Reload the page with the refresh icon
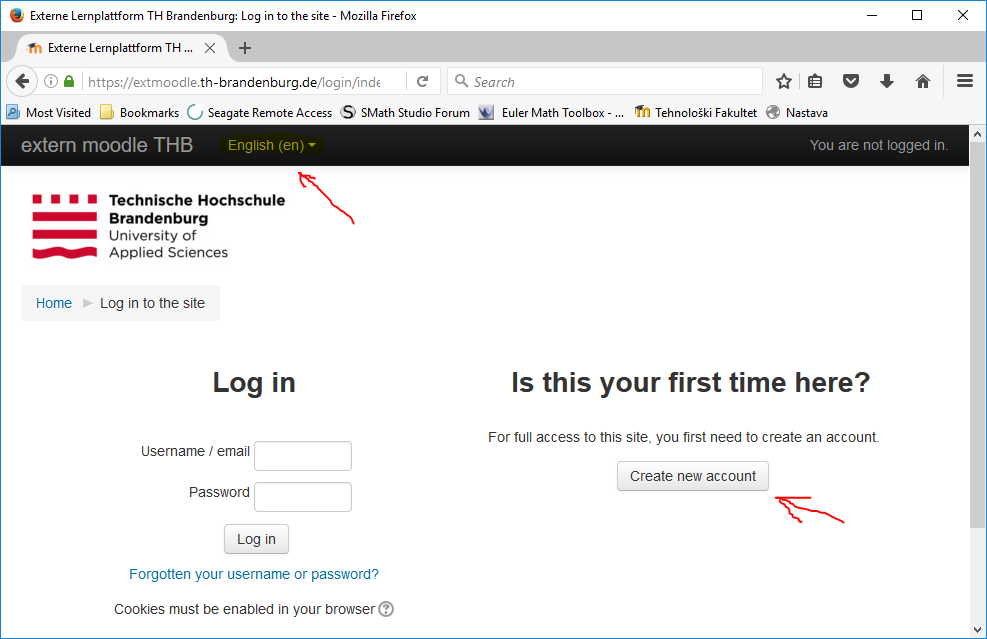The width and height of the screenshot is (987, 639). [423, 82]
